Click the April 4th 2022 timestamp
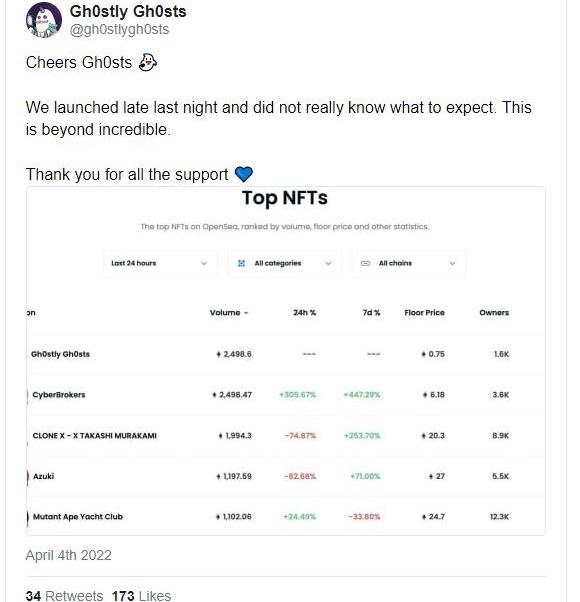Image resolution: width=580 pixels, height=602 pixels. tap(69, 555)
